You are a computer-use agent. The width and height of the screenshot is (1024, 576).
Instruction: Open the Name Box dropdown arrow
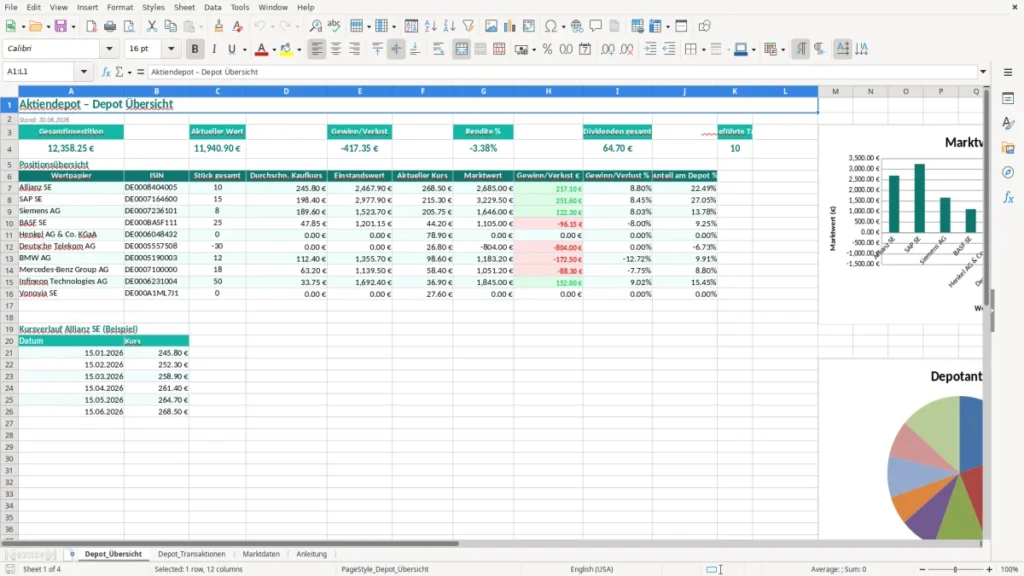[84, 72]
